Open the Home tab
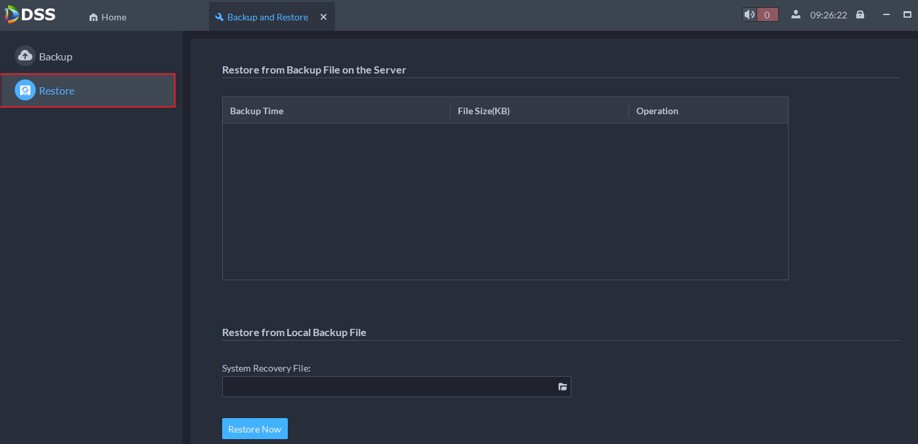This screenshot has height=444, width=918. [108, 17]
